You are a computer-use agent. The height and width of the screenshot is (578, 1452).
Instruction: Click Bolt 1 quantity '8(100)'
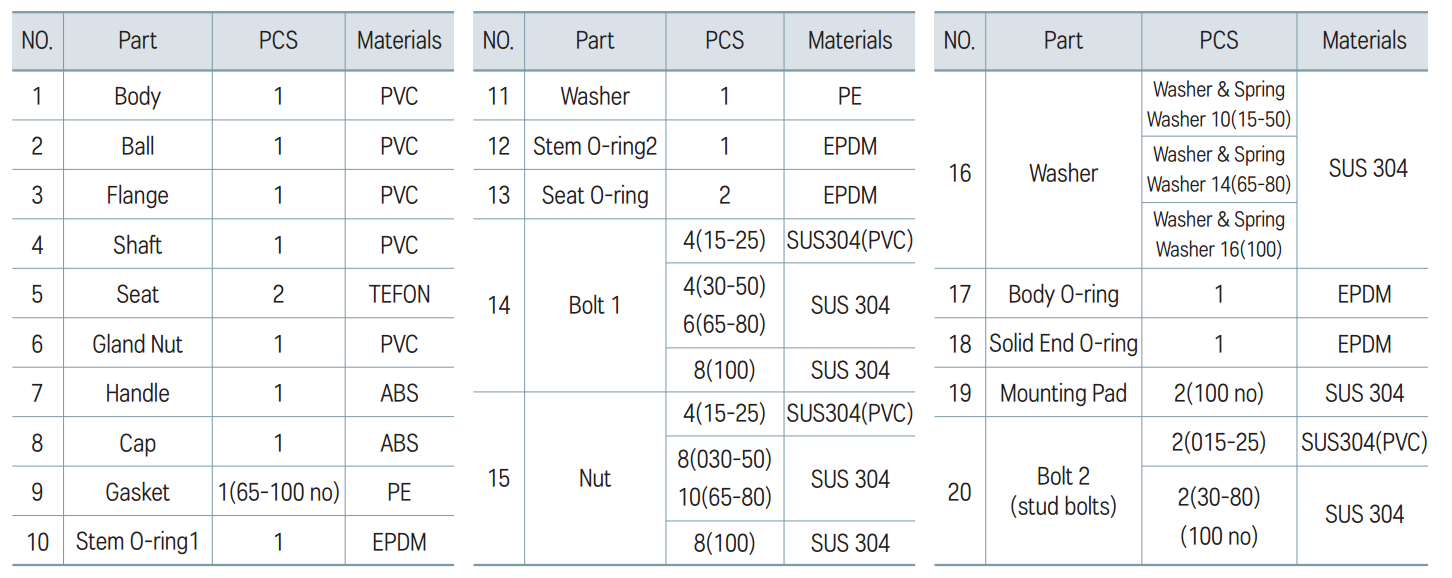[724, 371]
